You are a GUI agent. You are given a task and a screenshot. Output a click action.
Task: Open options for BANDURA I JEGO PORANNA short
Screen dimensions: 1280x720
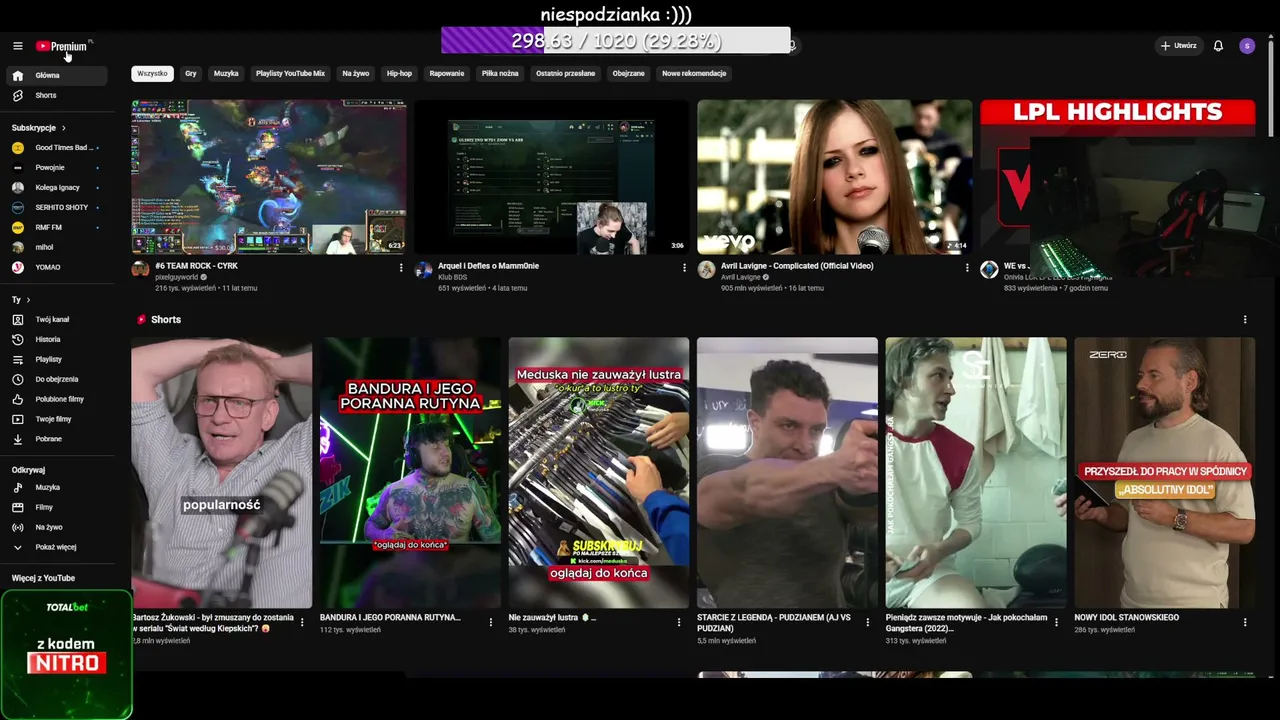(490, 622)
